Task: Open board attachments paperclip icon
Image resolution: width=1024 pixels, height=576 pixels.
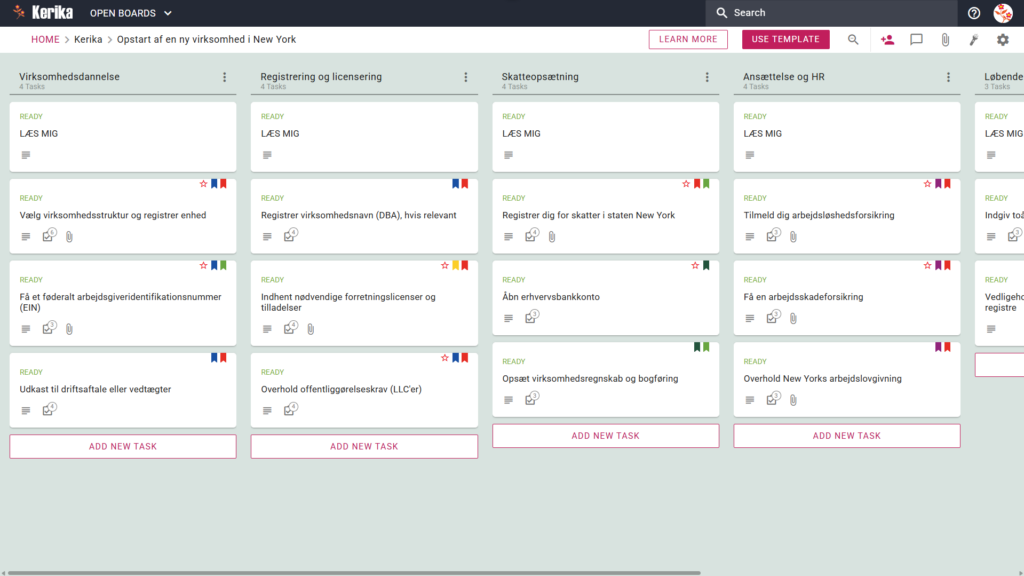Action: (945, 39)
